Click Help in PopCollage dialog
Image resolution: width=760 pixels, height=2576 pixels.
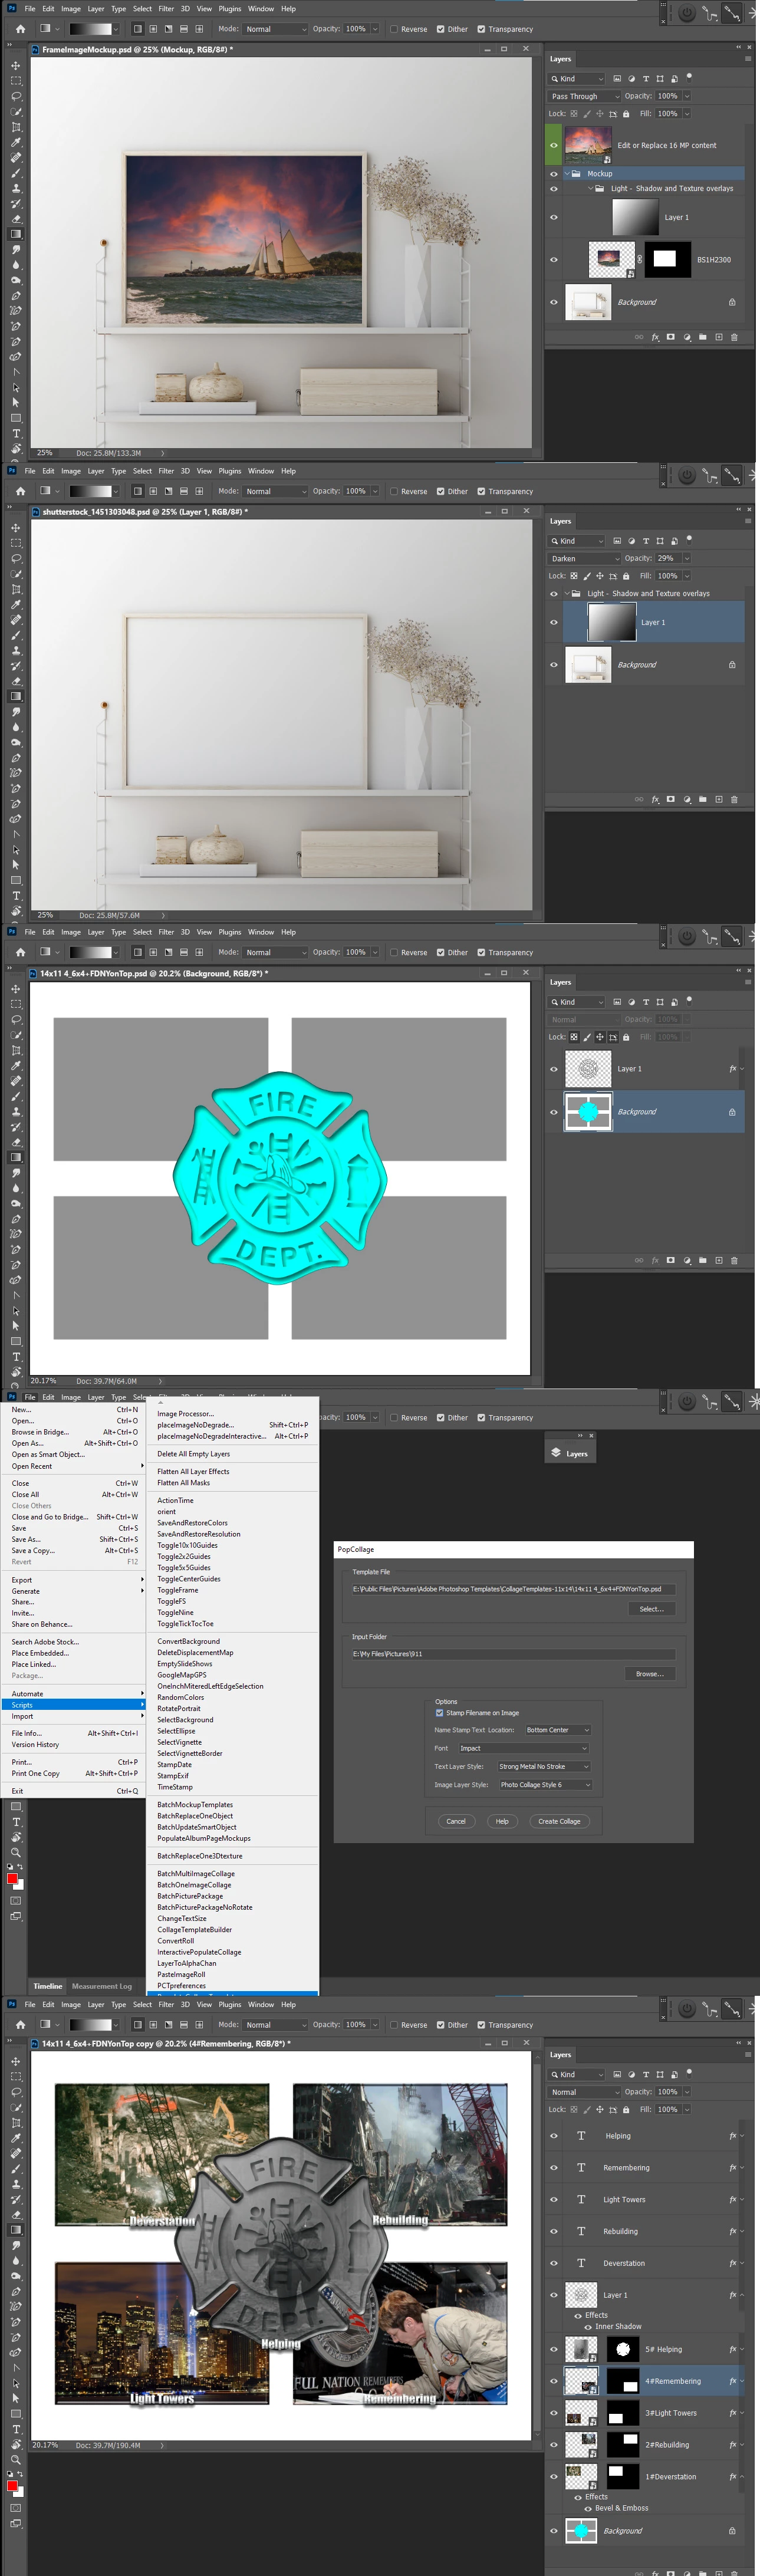(502, 1821)
